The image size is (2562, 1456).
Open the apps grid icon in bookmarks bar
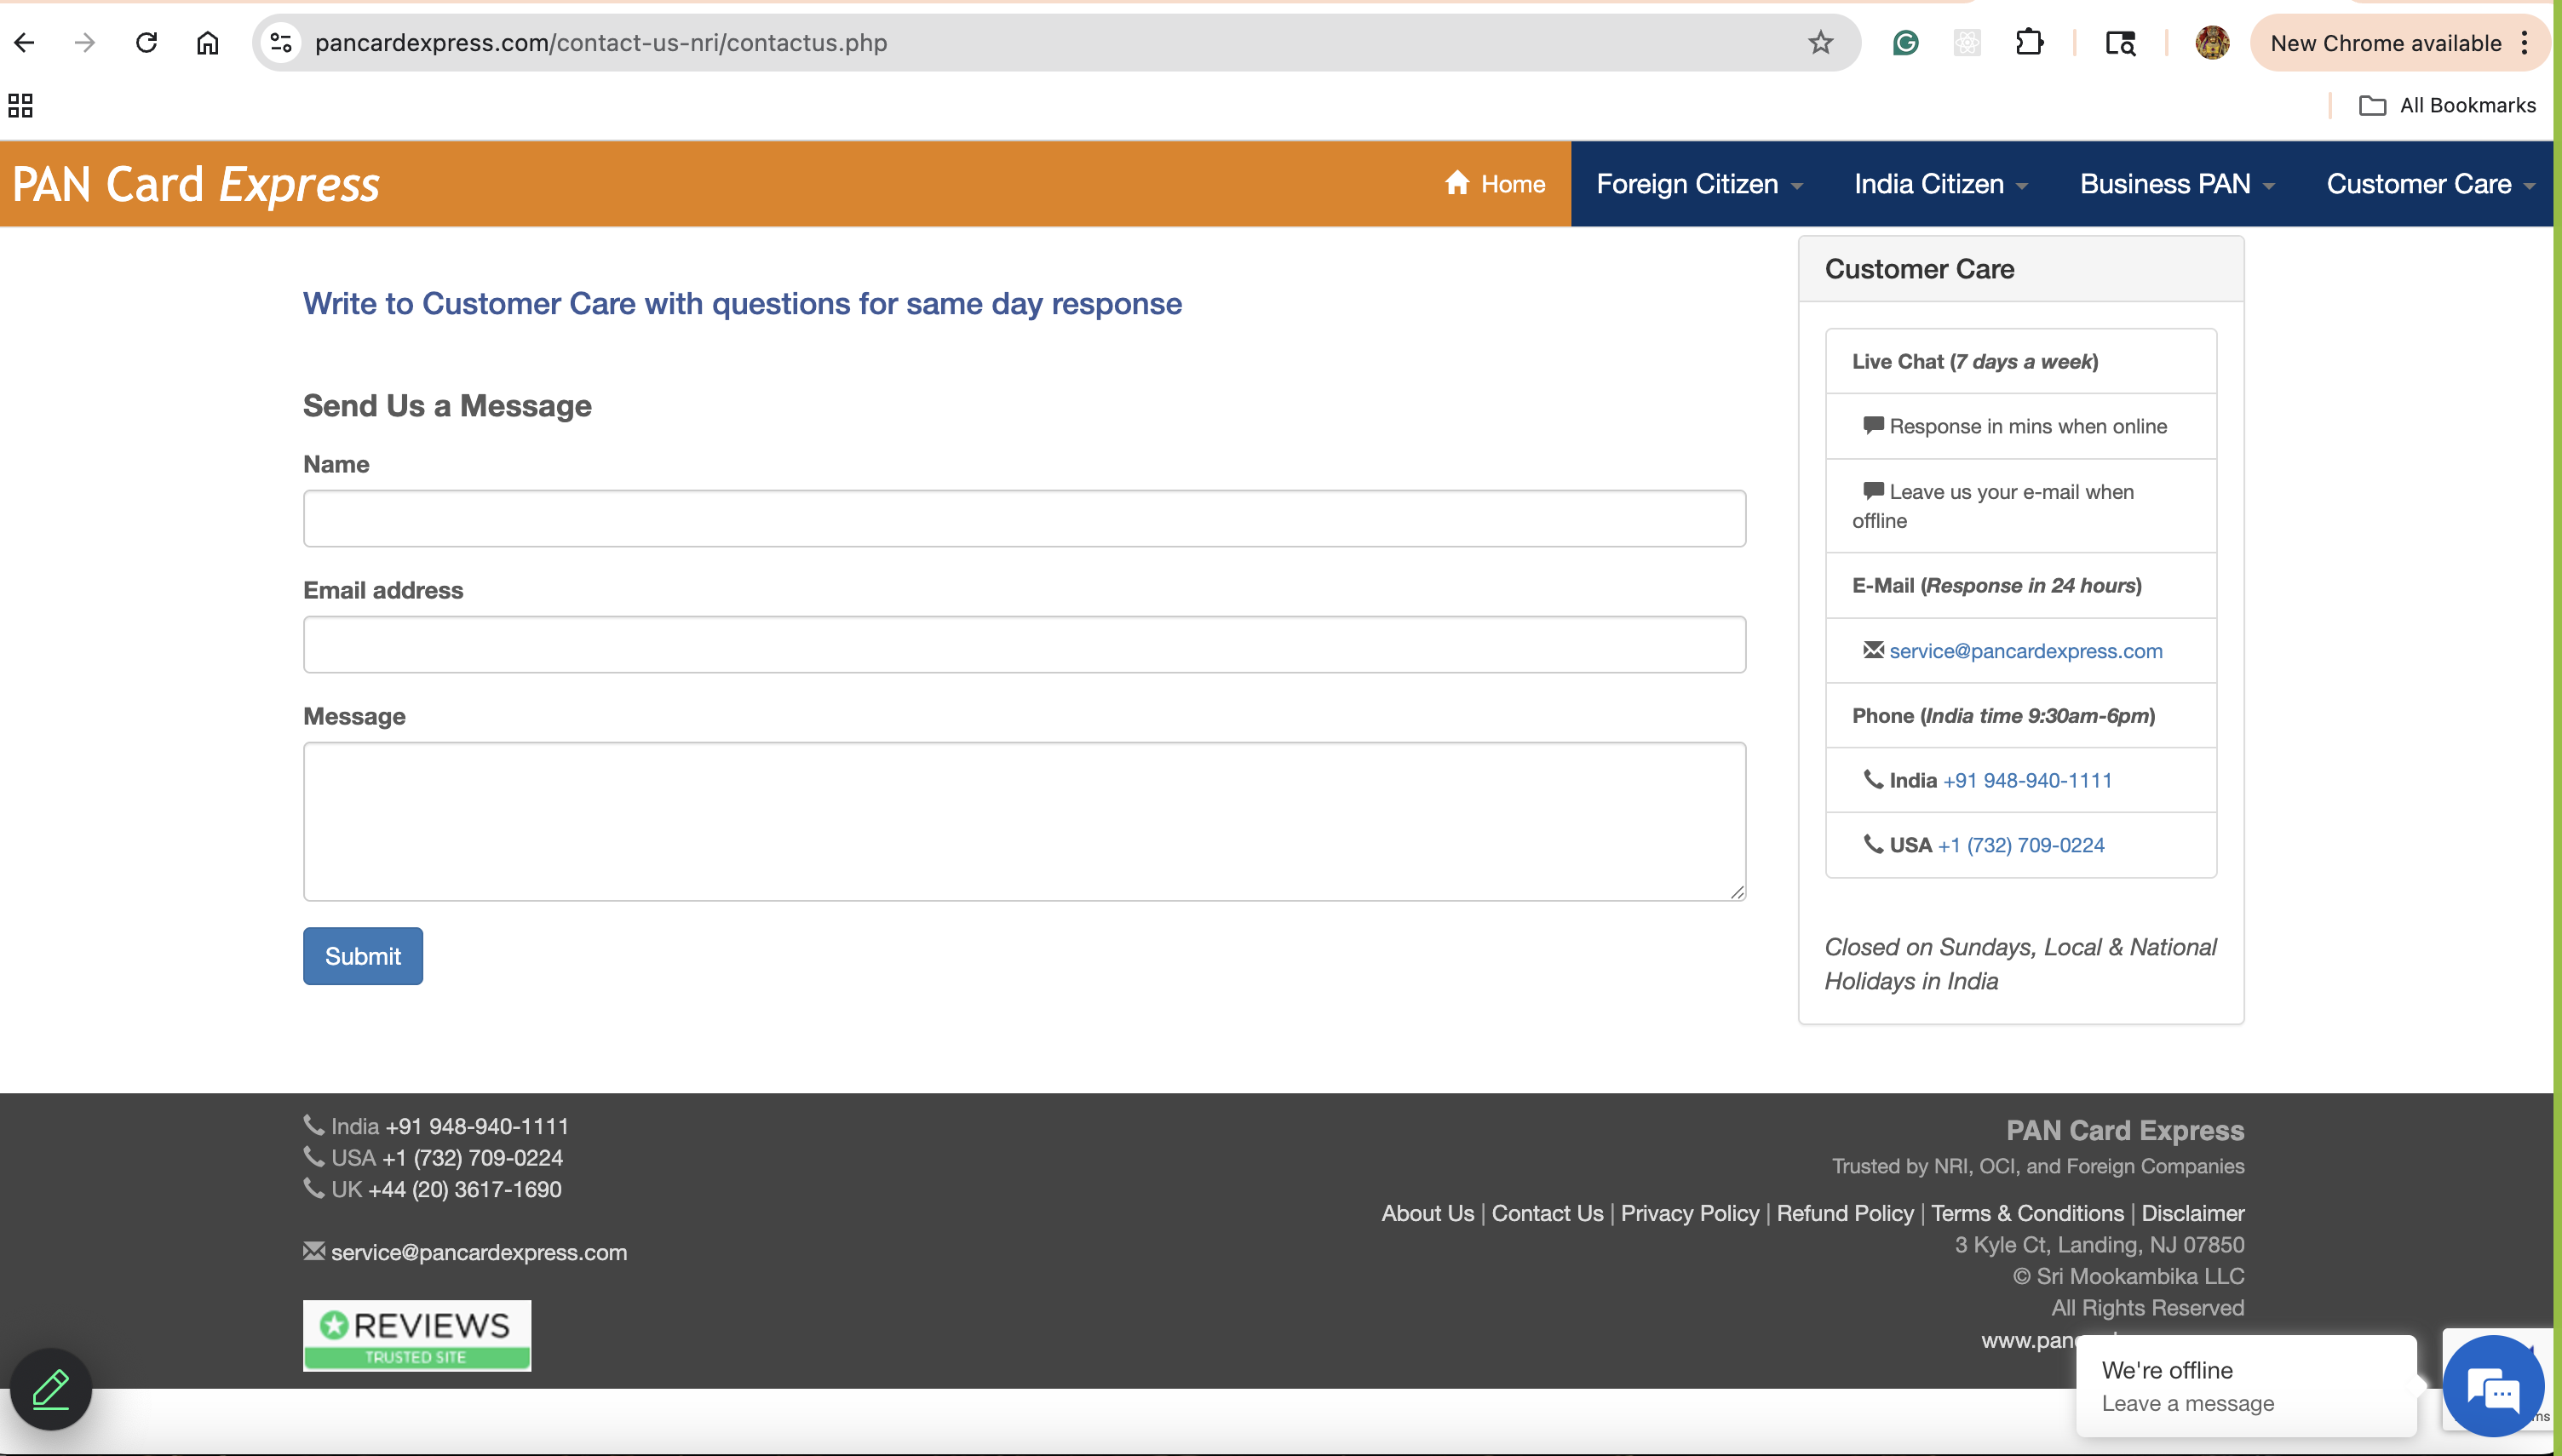[x=20, y=105]
